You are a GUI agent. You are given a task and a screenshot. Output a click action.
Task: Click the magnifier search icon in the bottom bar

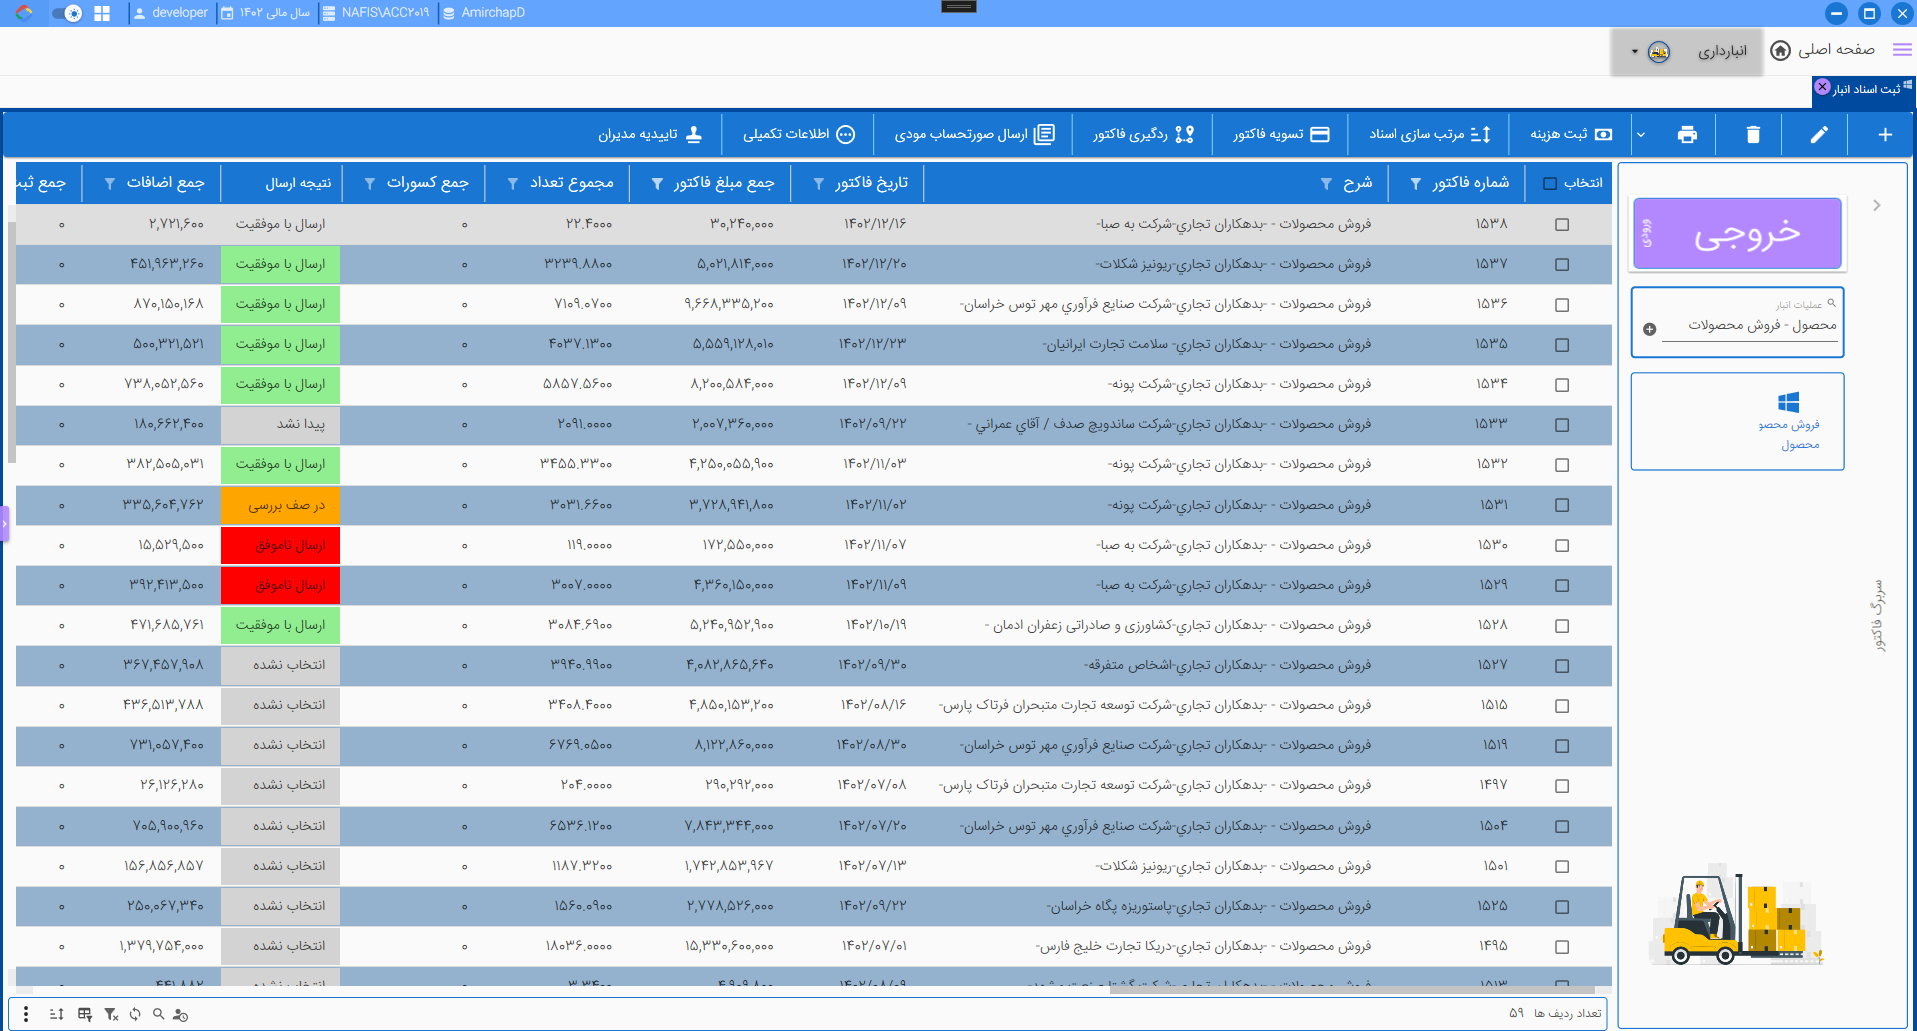coord(158,1014)
